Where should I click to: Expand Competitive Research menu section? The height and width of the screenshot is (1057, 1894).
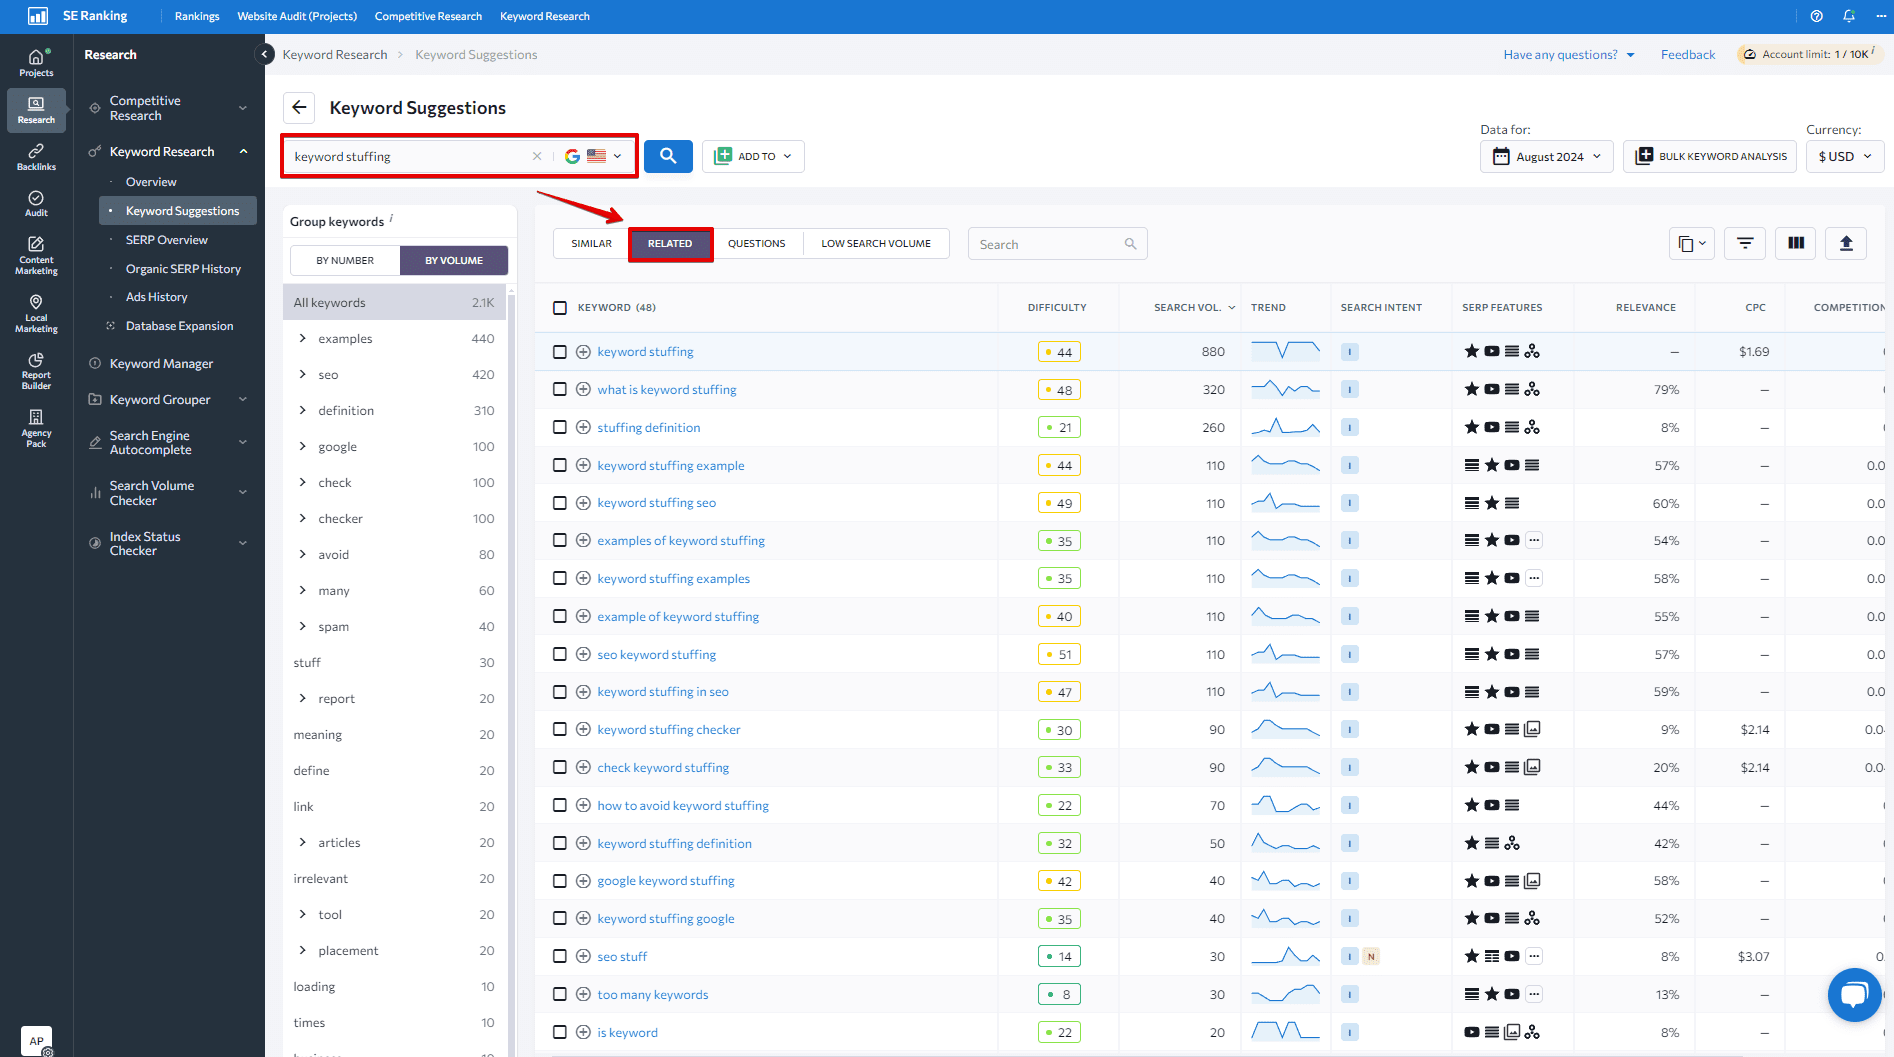pos(168,108)
